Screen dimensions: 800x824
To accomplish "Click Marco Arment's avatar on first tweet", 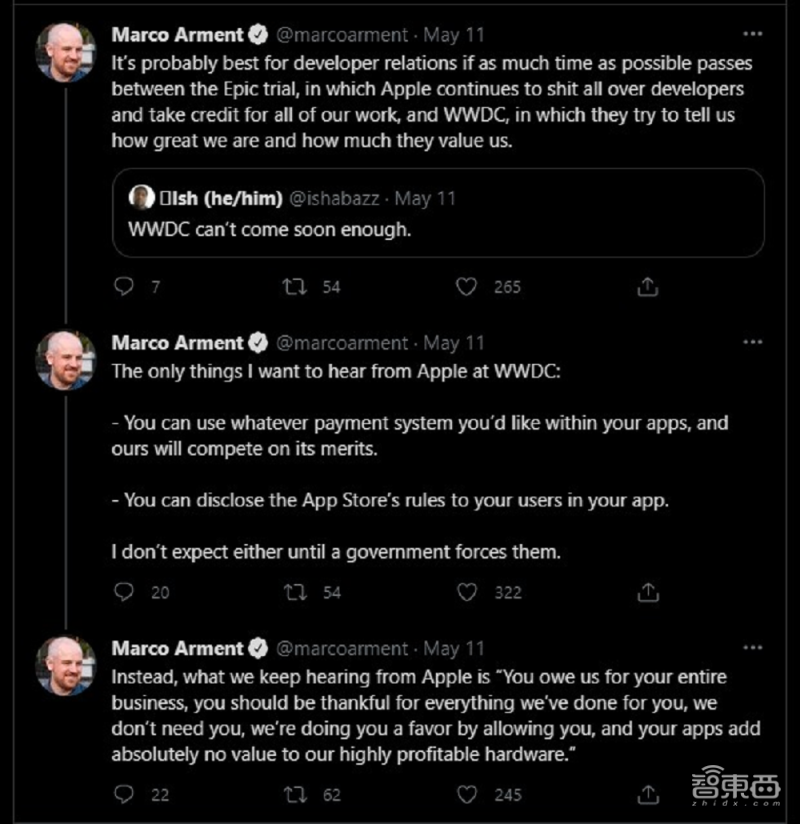I will [65, 52].
